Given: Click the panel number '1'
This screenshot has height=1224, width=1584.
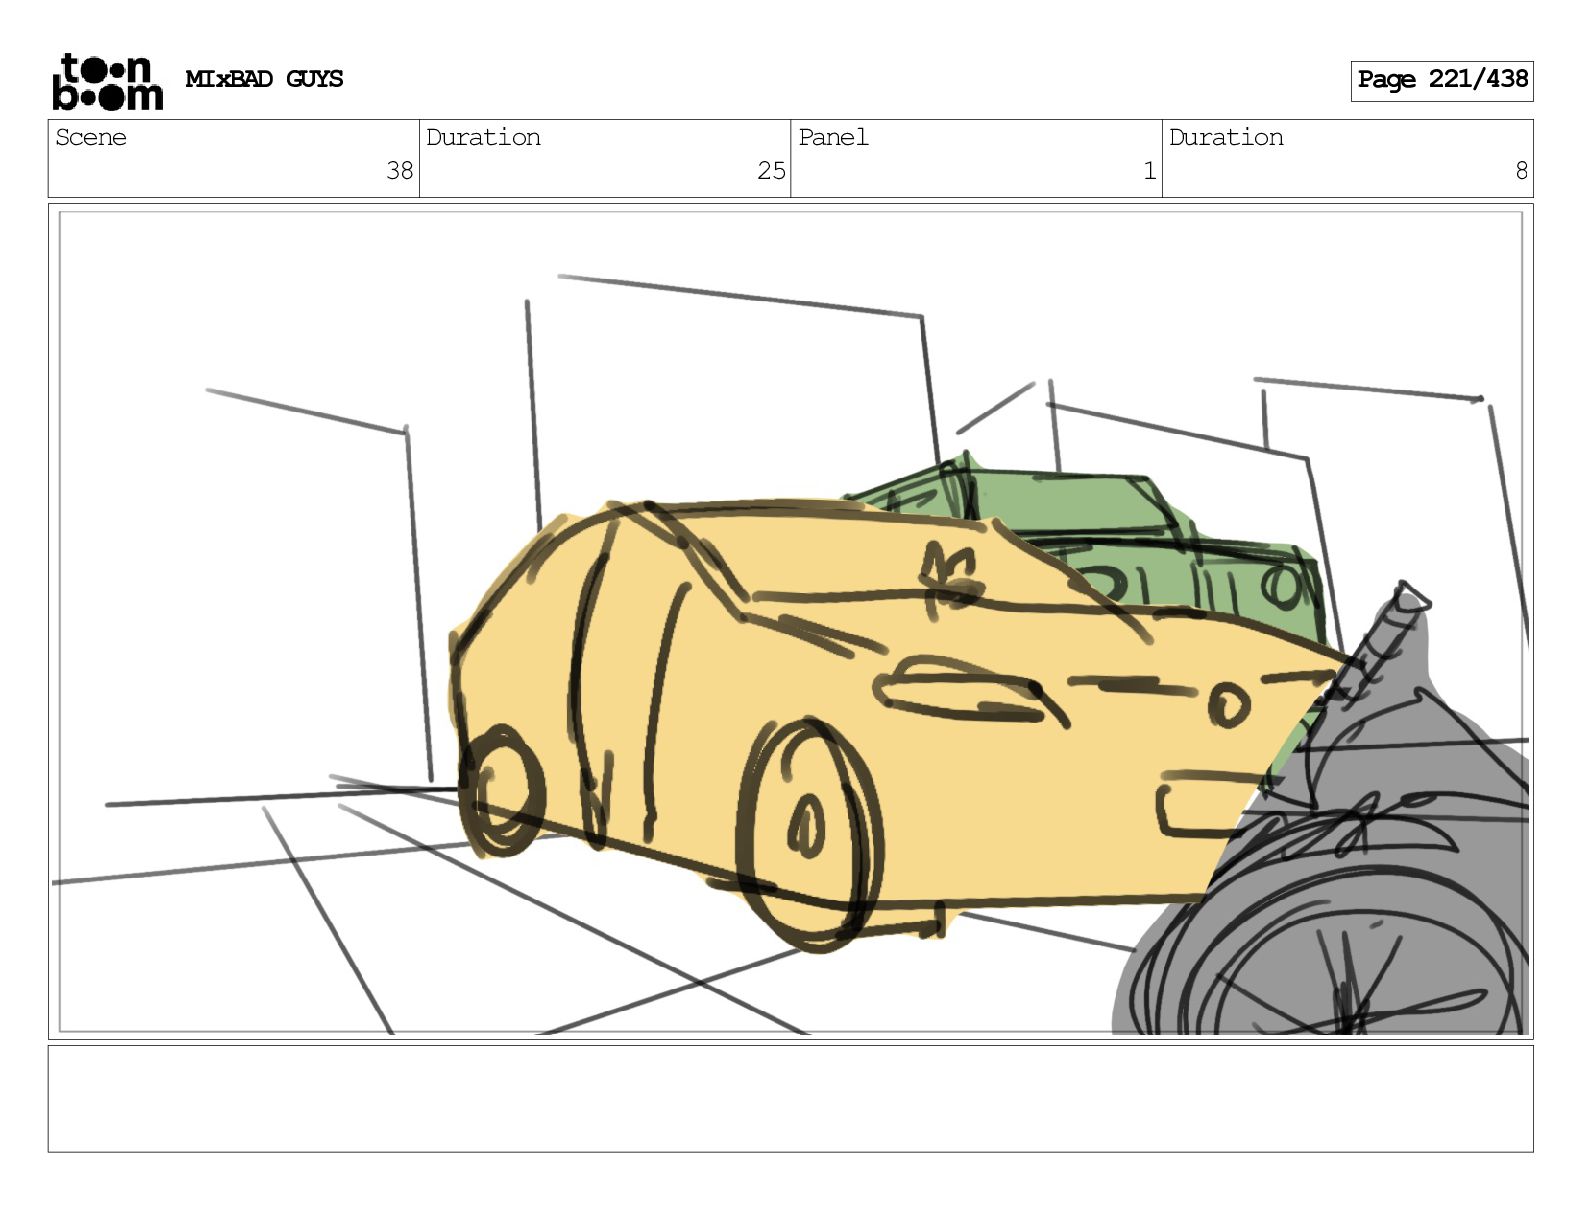Looking at the screenshot, I should point(1150,171).
